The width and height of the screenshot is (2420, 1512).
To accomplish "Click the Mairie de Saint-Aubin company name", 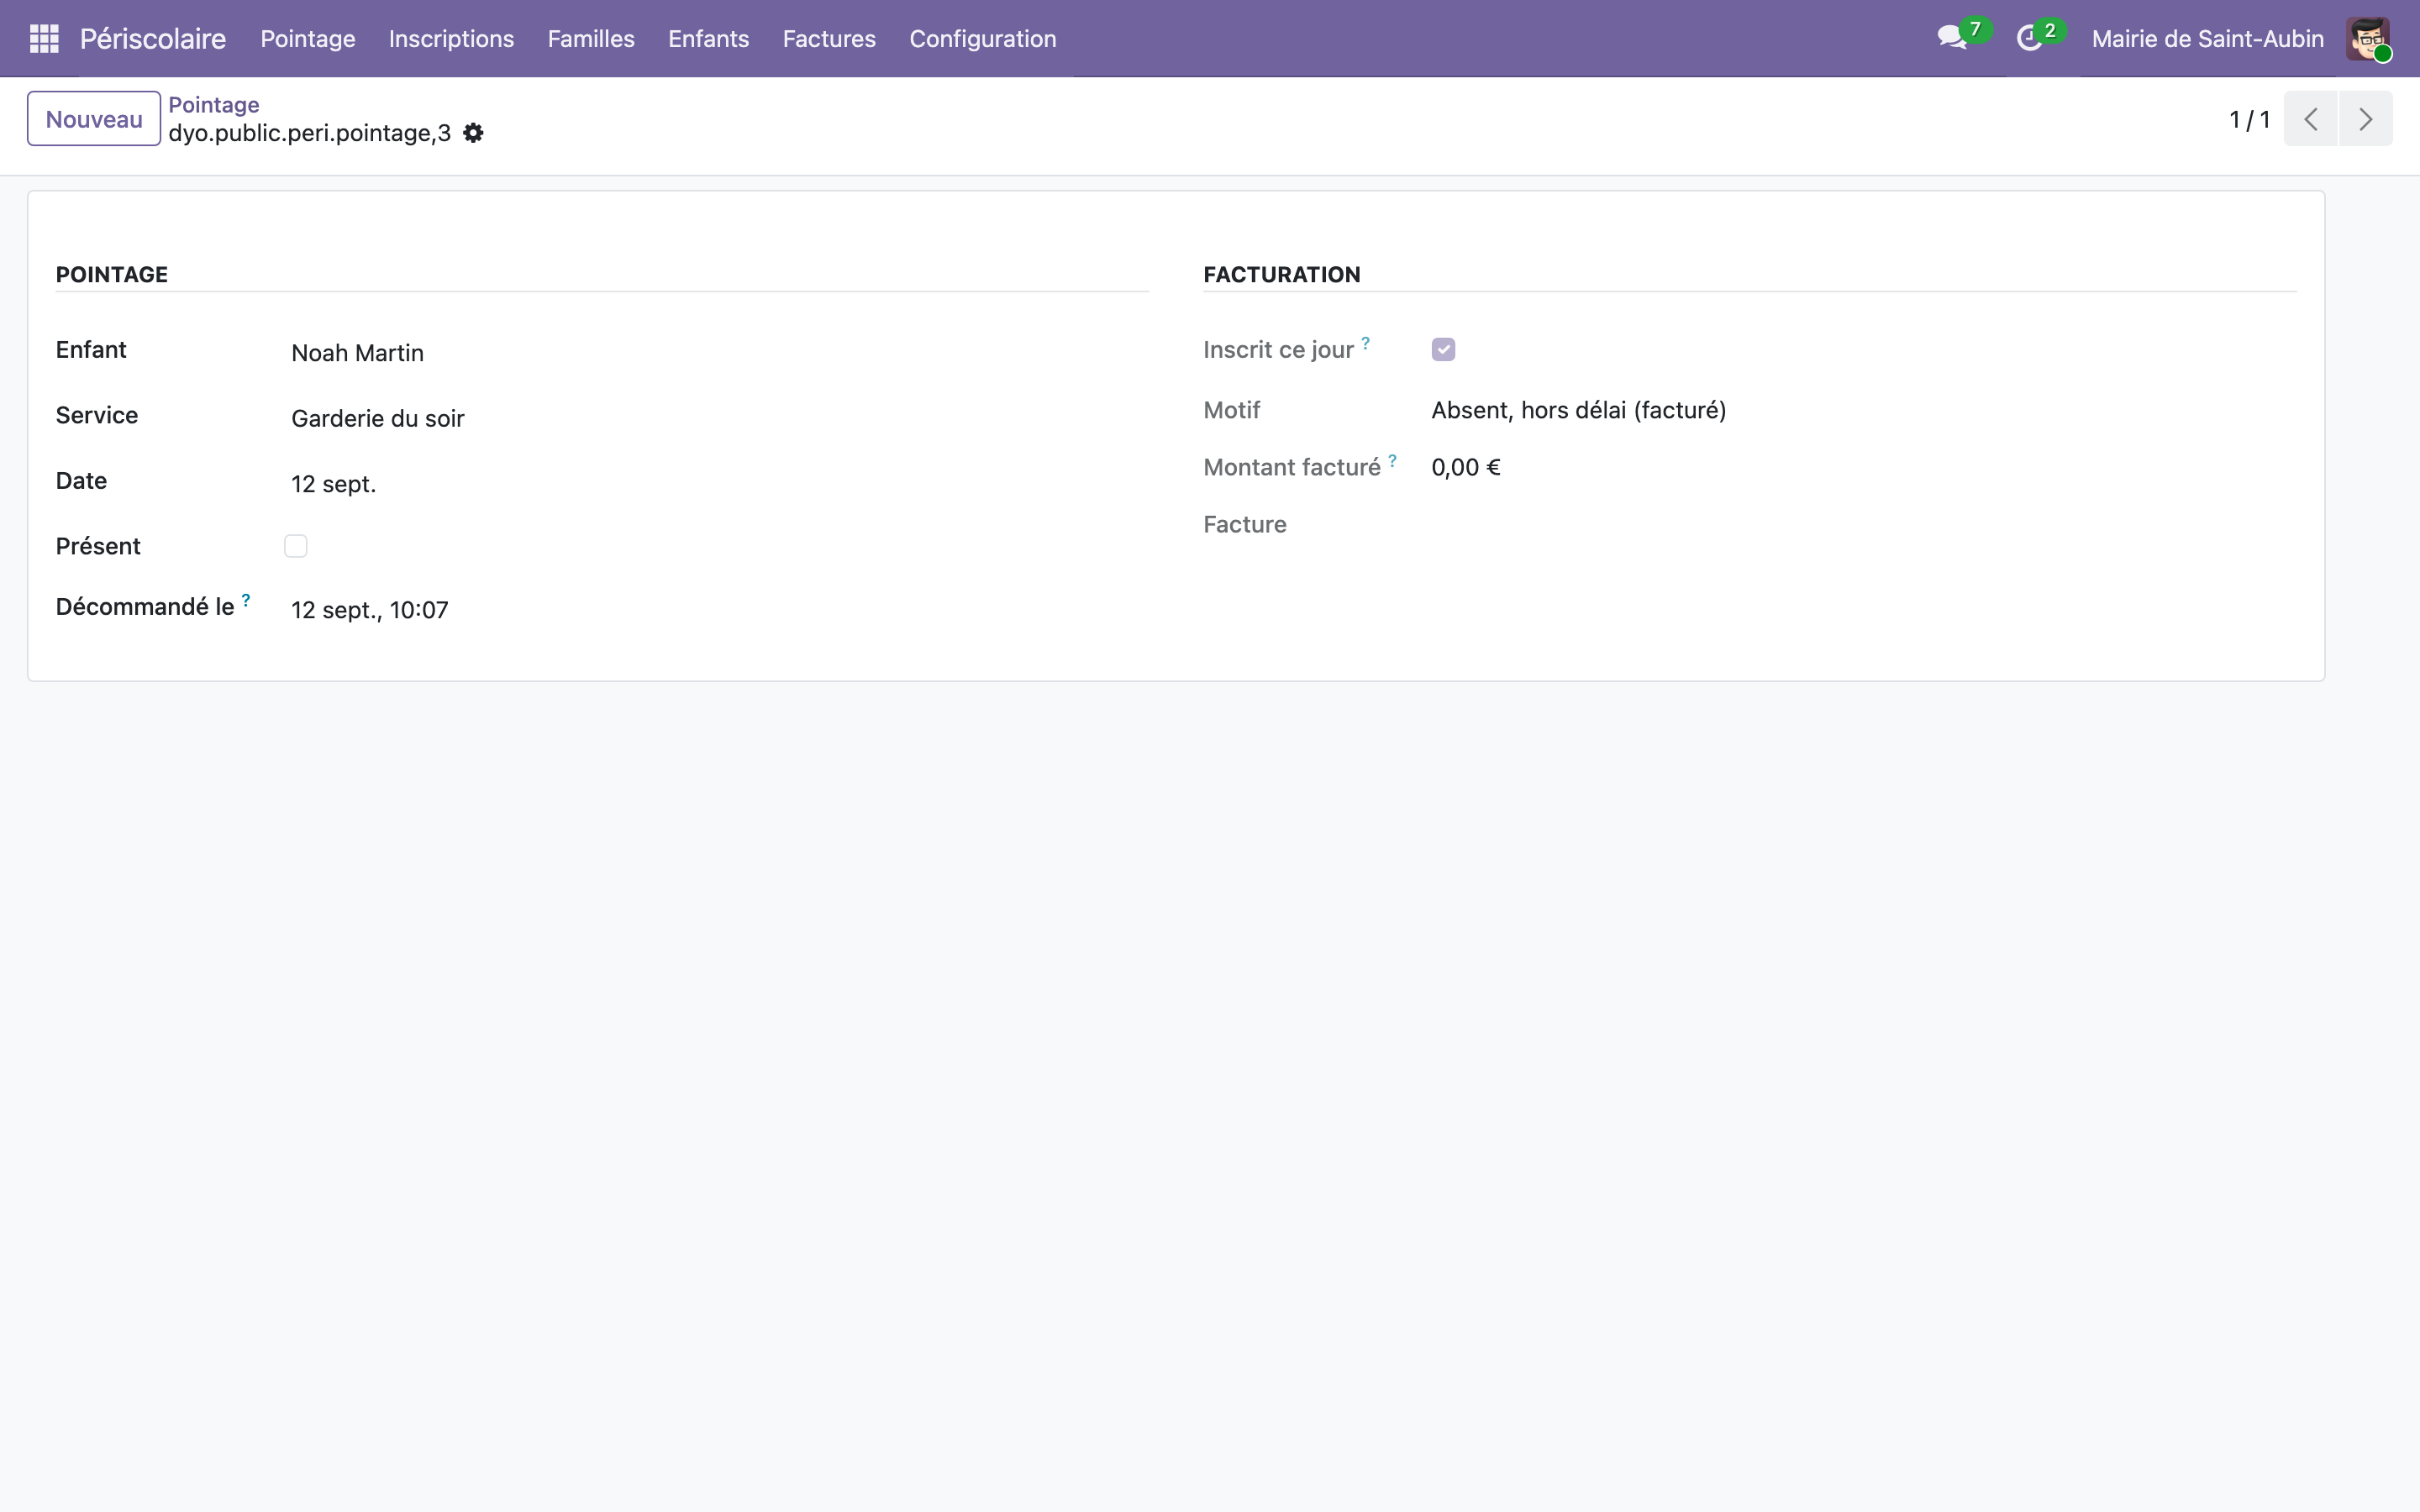I will (2207, 38).
